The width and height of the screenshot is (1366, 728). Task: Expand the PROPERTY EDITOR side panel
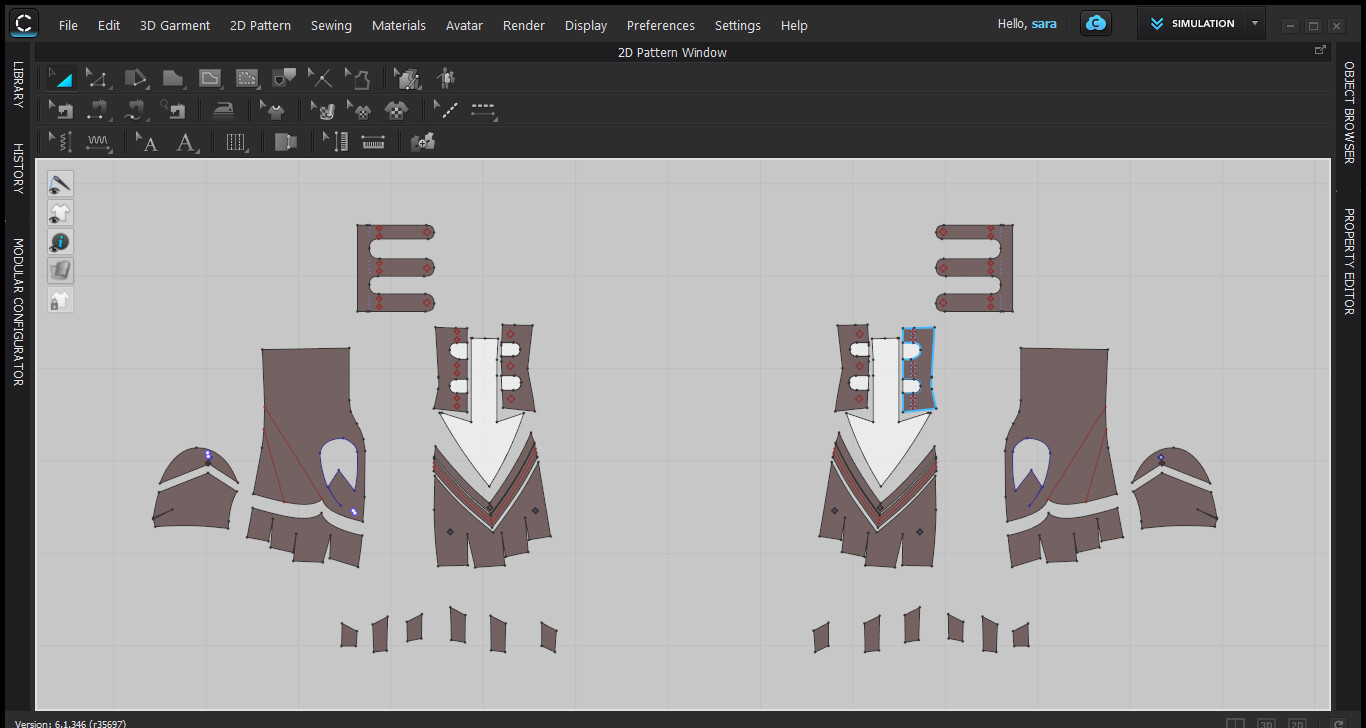(x=1348, y=262)
